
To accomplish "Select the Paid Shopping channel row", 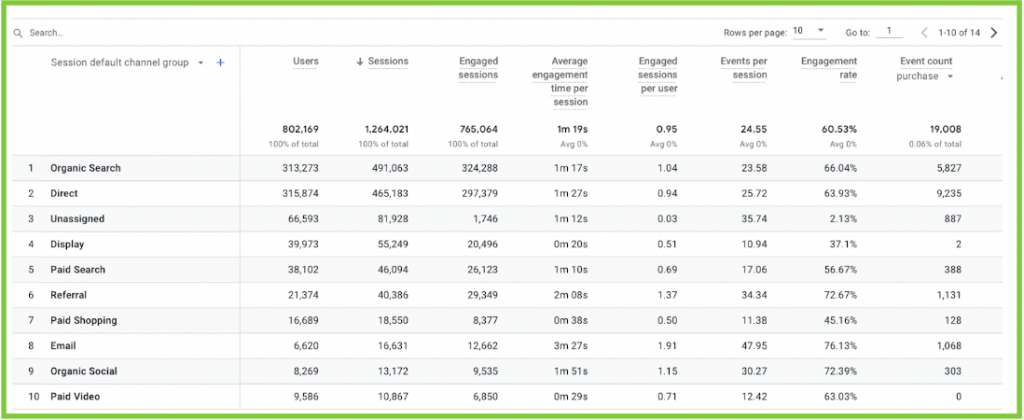I will [x=83, y=320].
